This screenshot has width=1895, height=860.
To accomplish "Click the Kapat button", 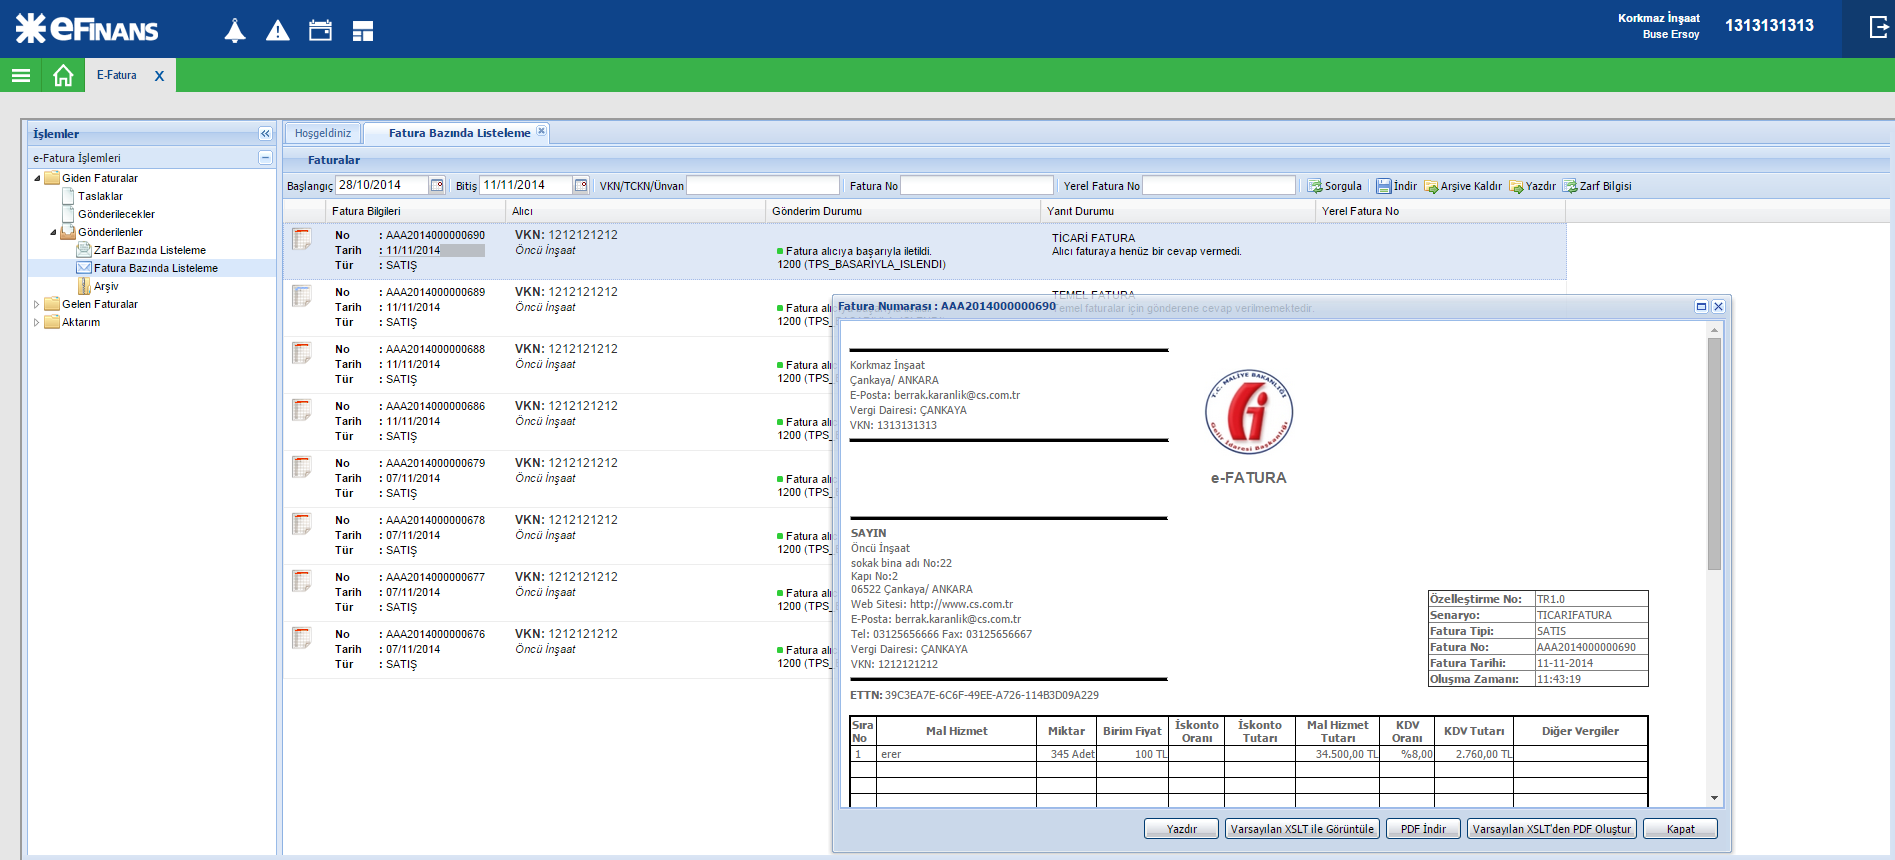I will 1680,829.
